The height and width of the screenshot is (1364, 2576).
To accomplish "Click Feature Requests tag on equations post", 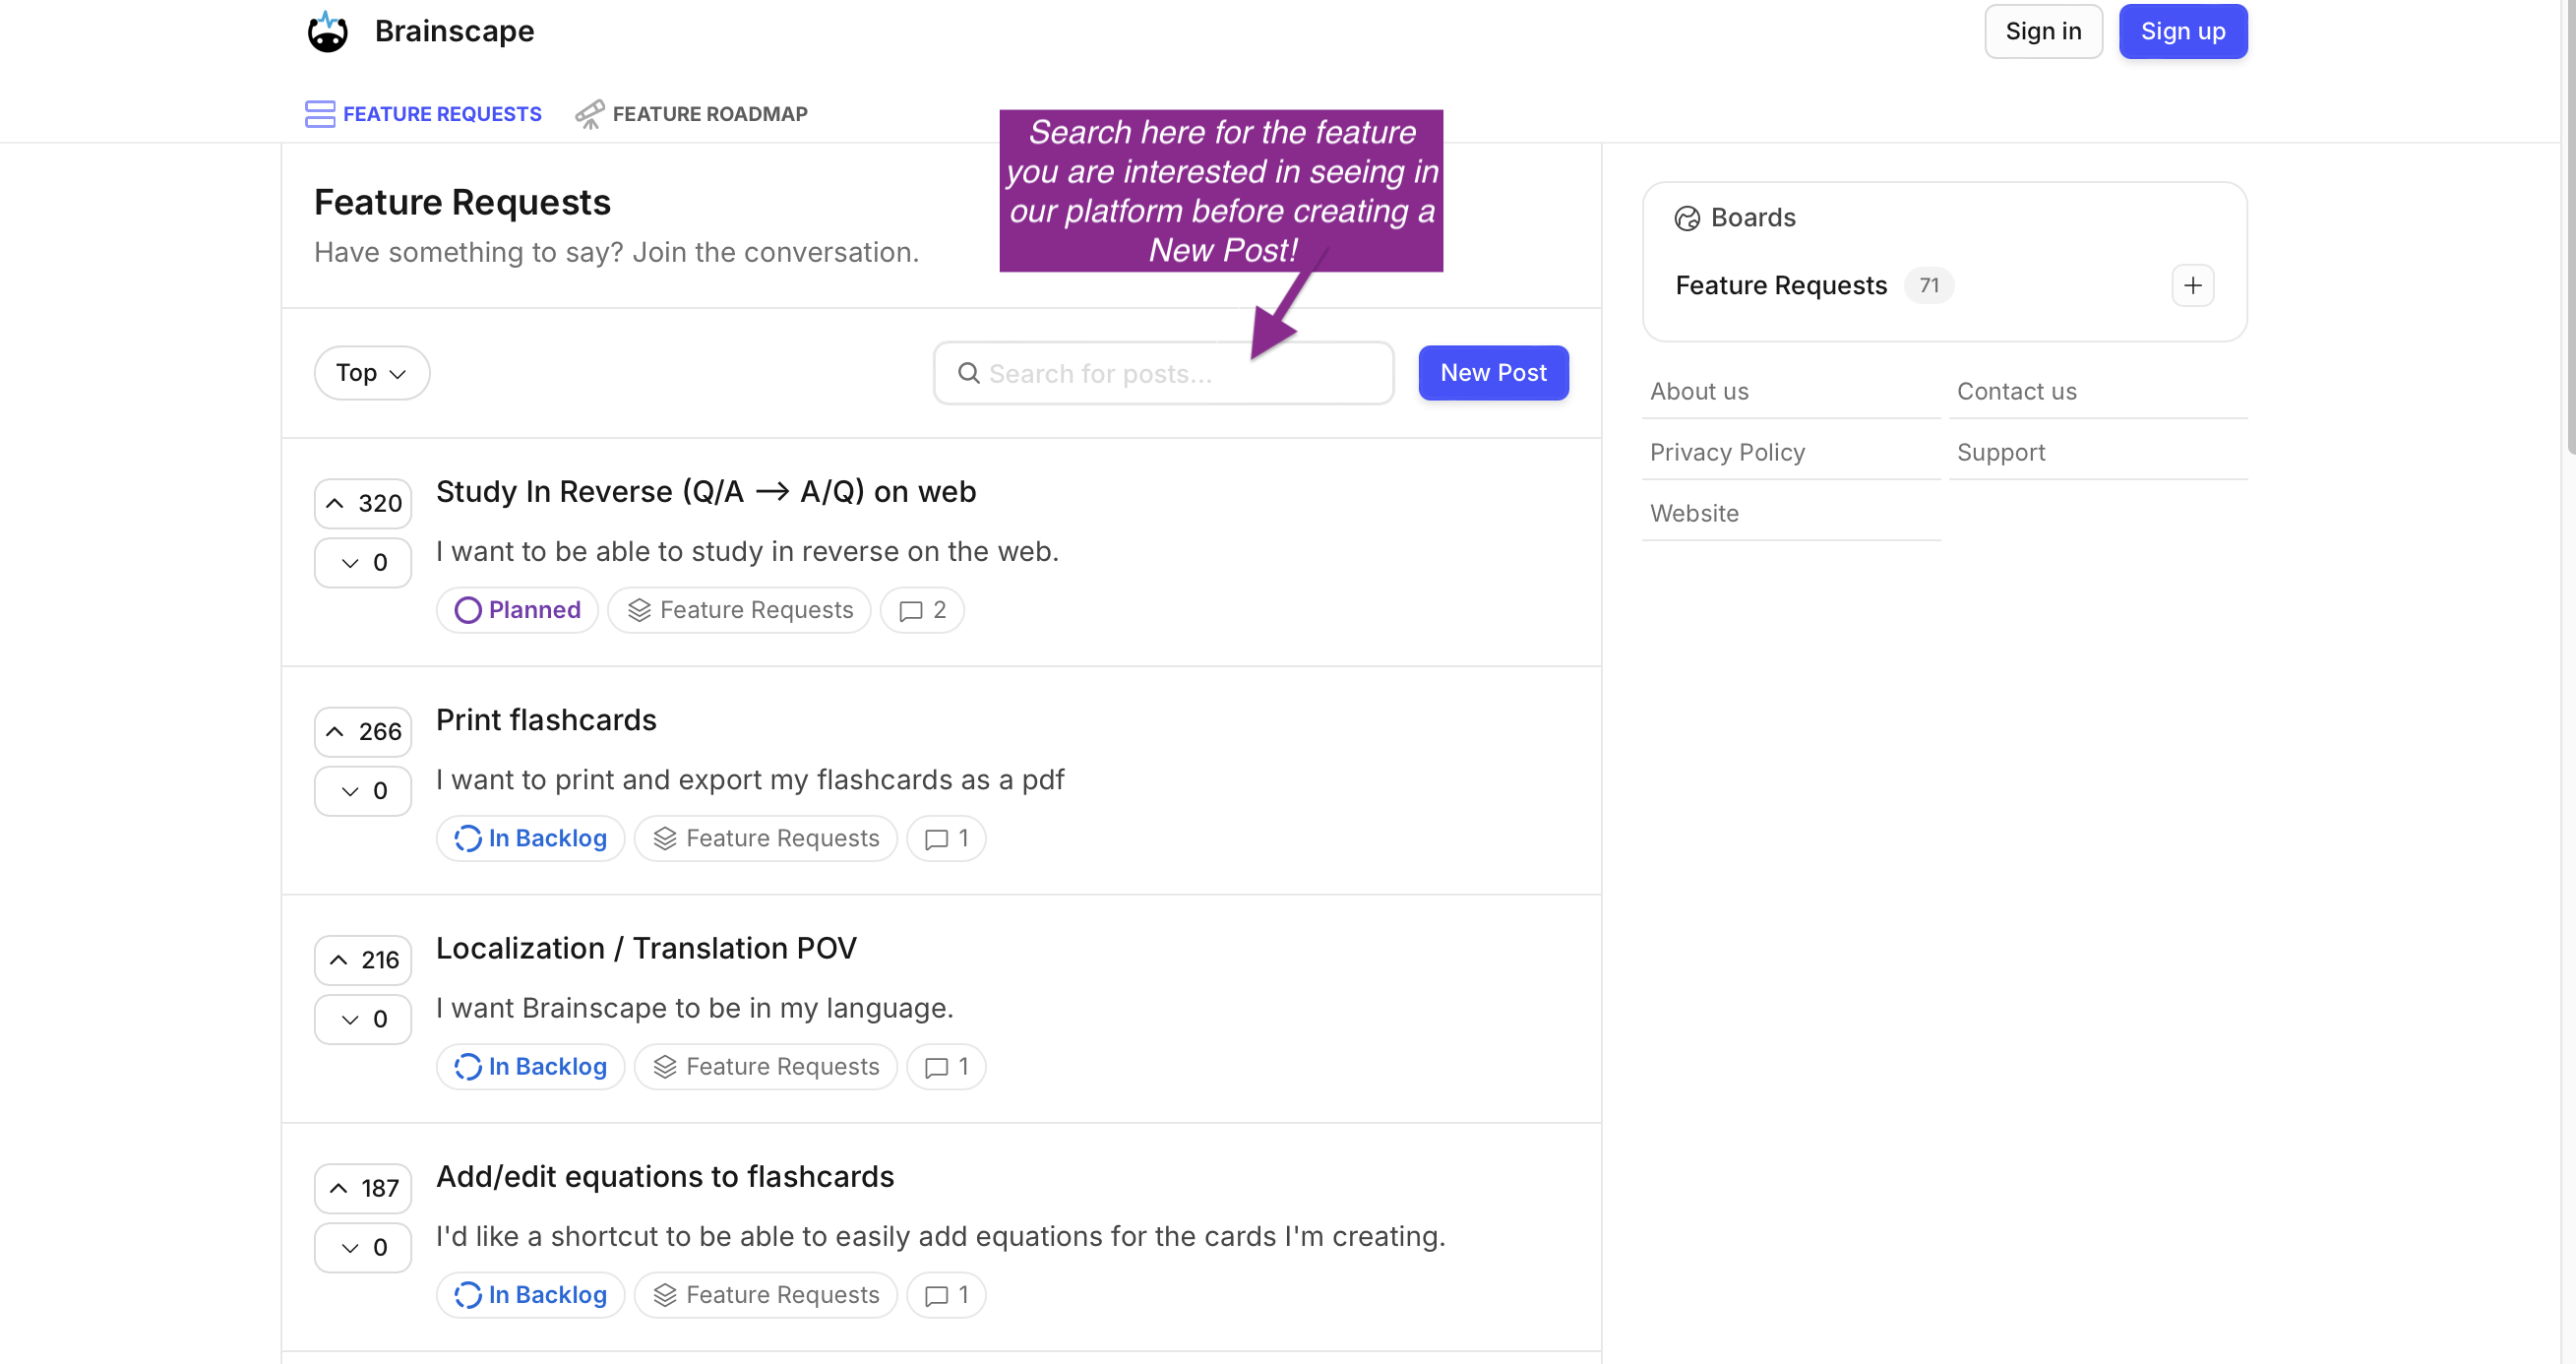I will pos(766,1295).
